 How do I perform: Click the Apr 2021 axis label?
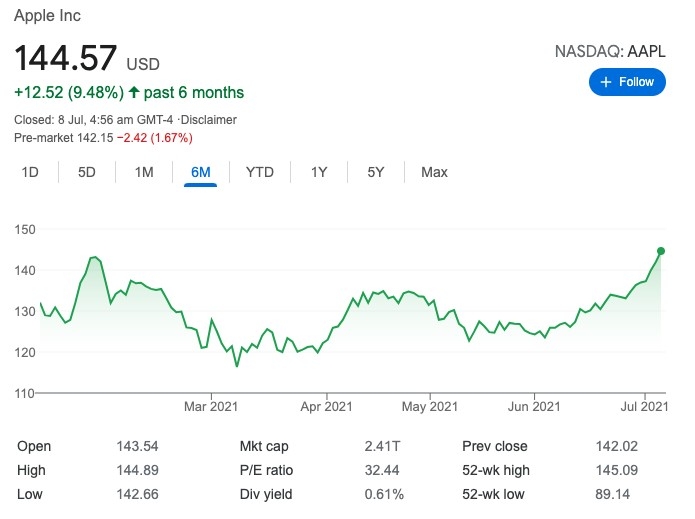pyautogui.click(x=326, y=406)
